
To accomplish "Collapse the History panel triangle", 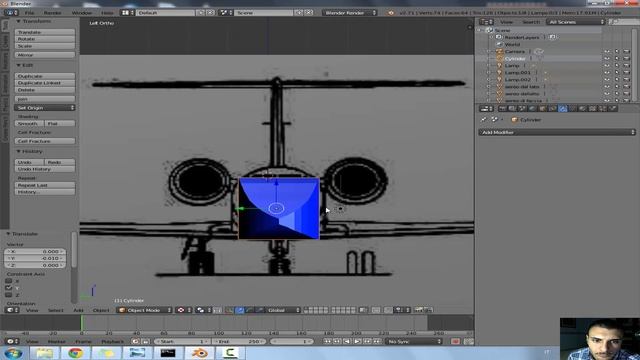I will click(x=18, y=151).
